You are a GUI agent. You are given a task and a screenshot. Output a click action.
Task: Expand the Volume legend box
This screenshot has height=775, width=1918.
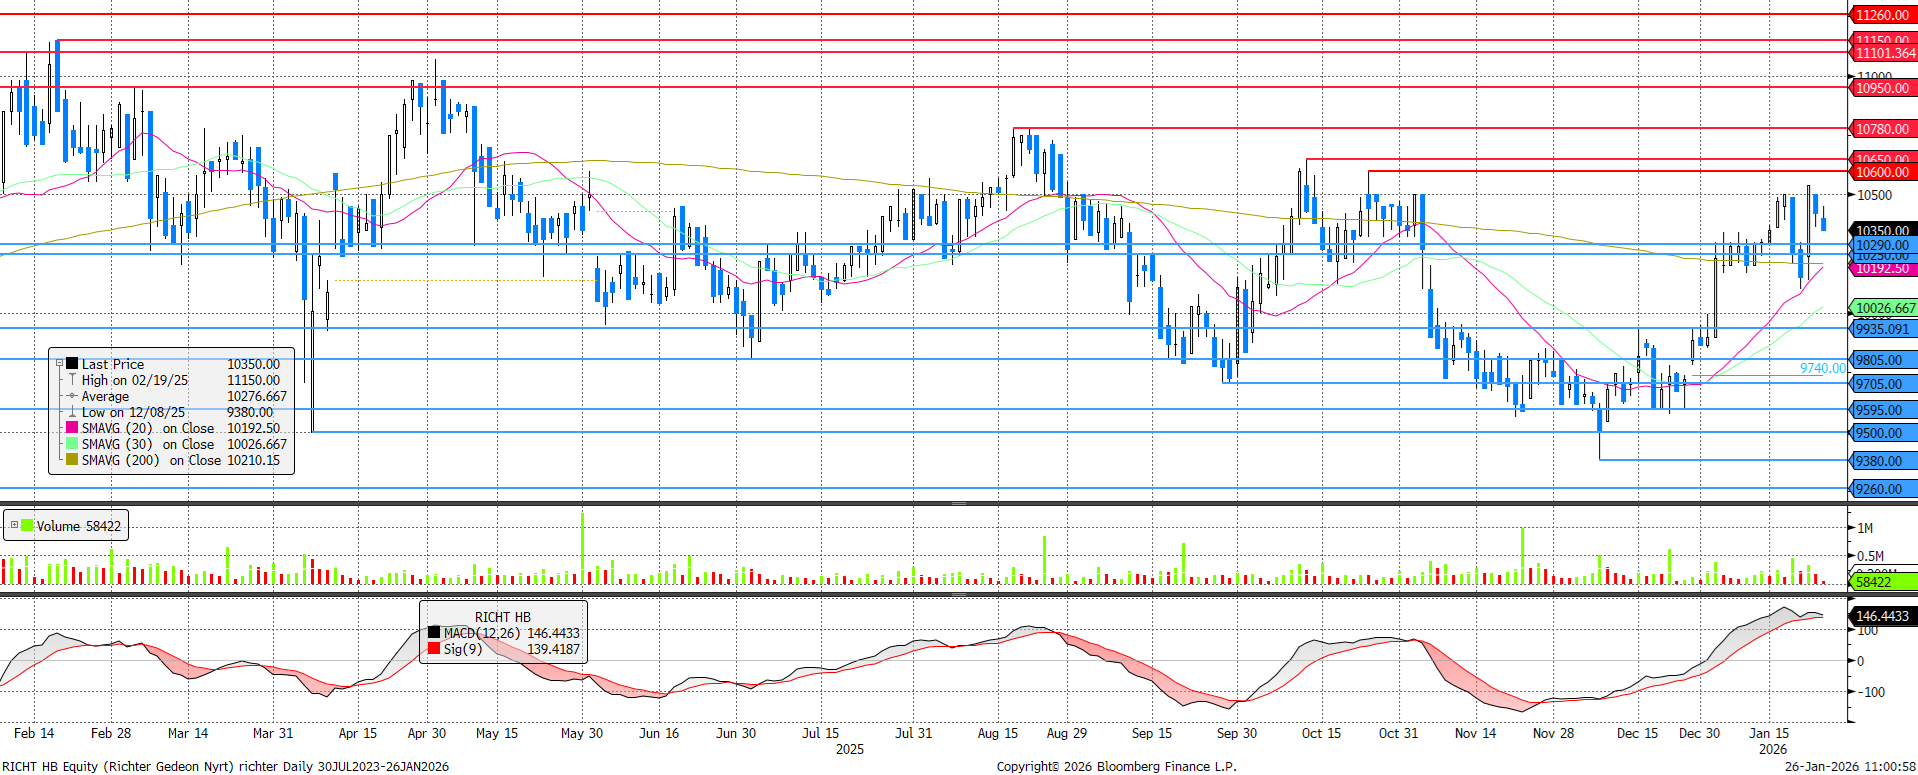coord(14,525)
